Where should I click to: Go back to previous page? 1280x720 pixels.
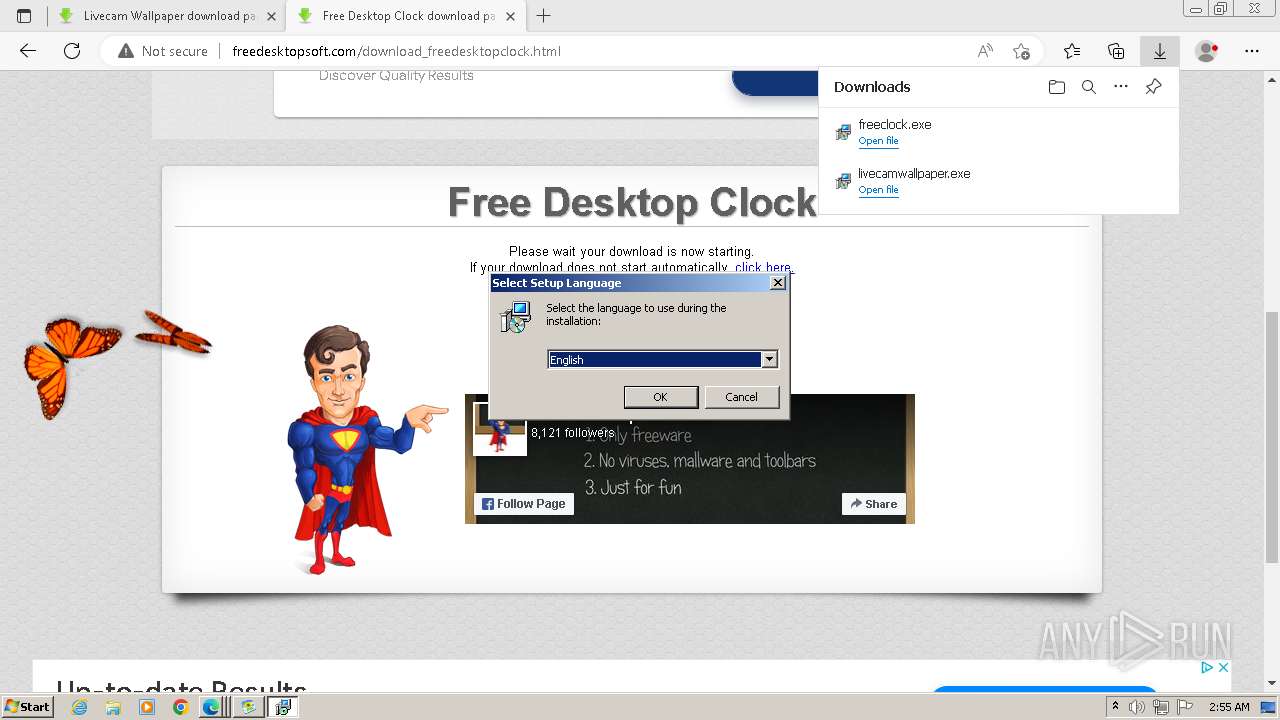click(28, 51)
